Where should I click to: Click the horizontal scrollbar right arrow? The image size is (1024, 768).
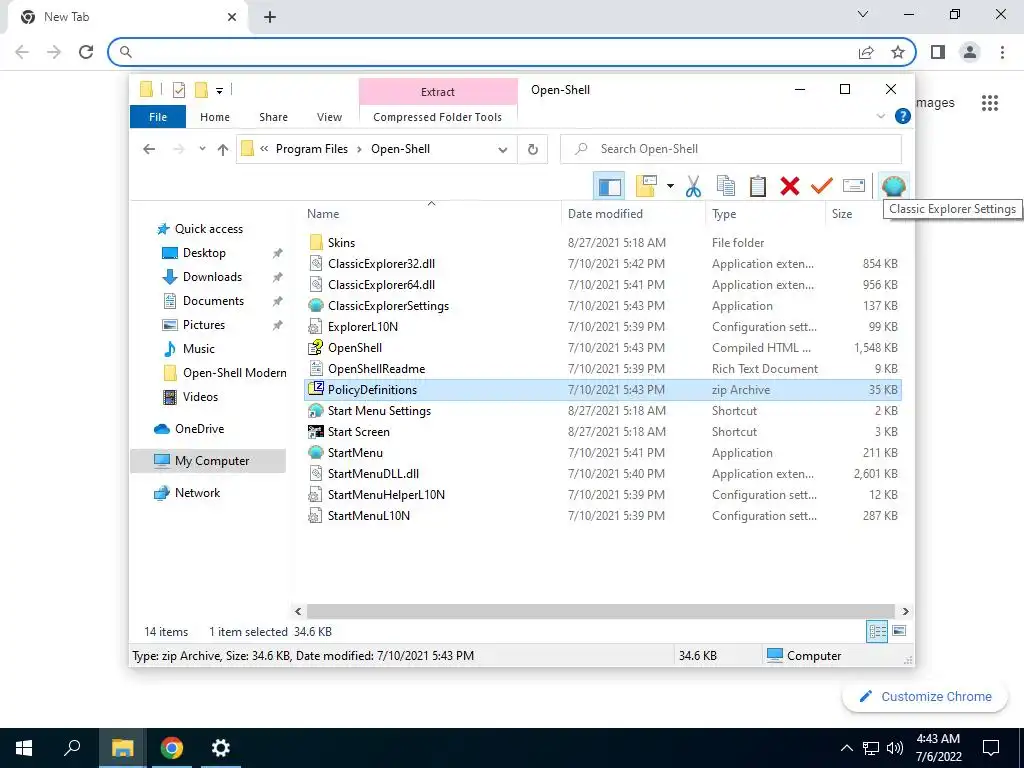(905, 611)
